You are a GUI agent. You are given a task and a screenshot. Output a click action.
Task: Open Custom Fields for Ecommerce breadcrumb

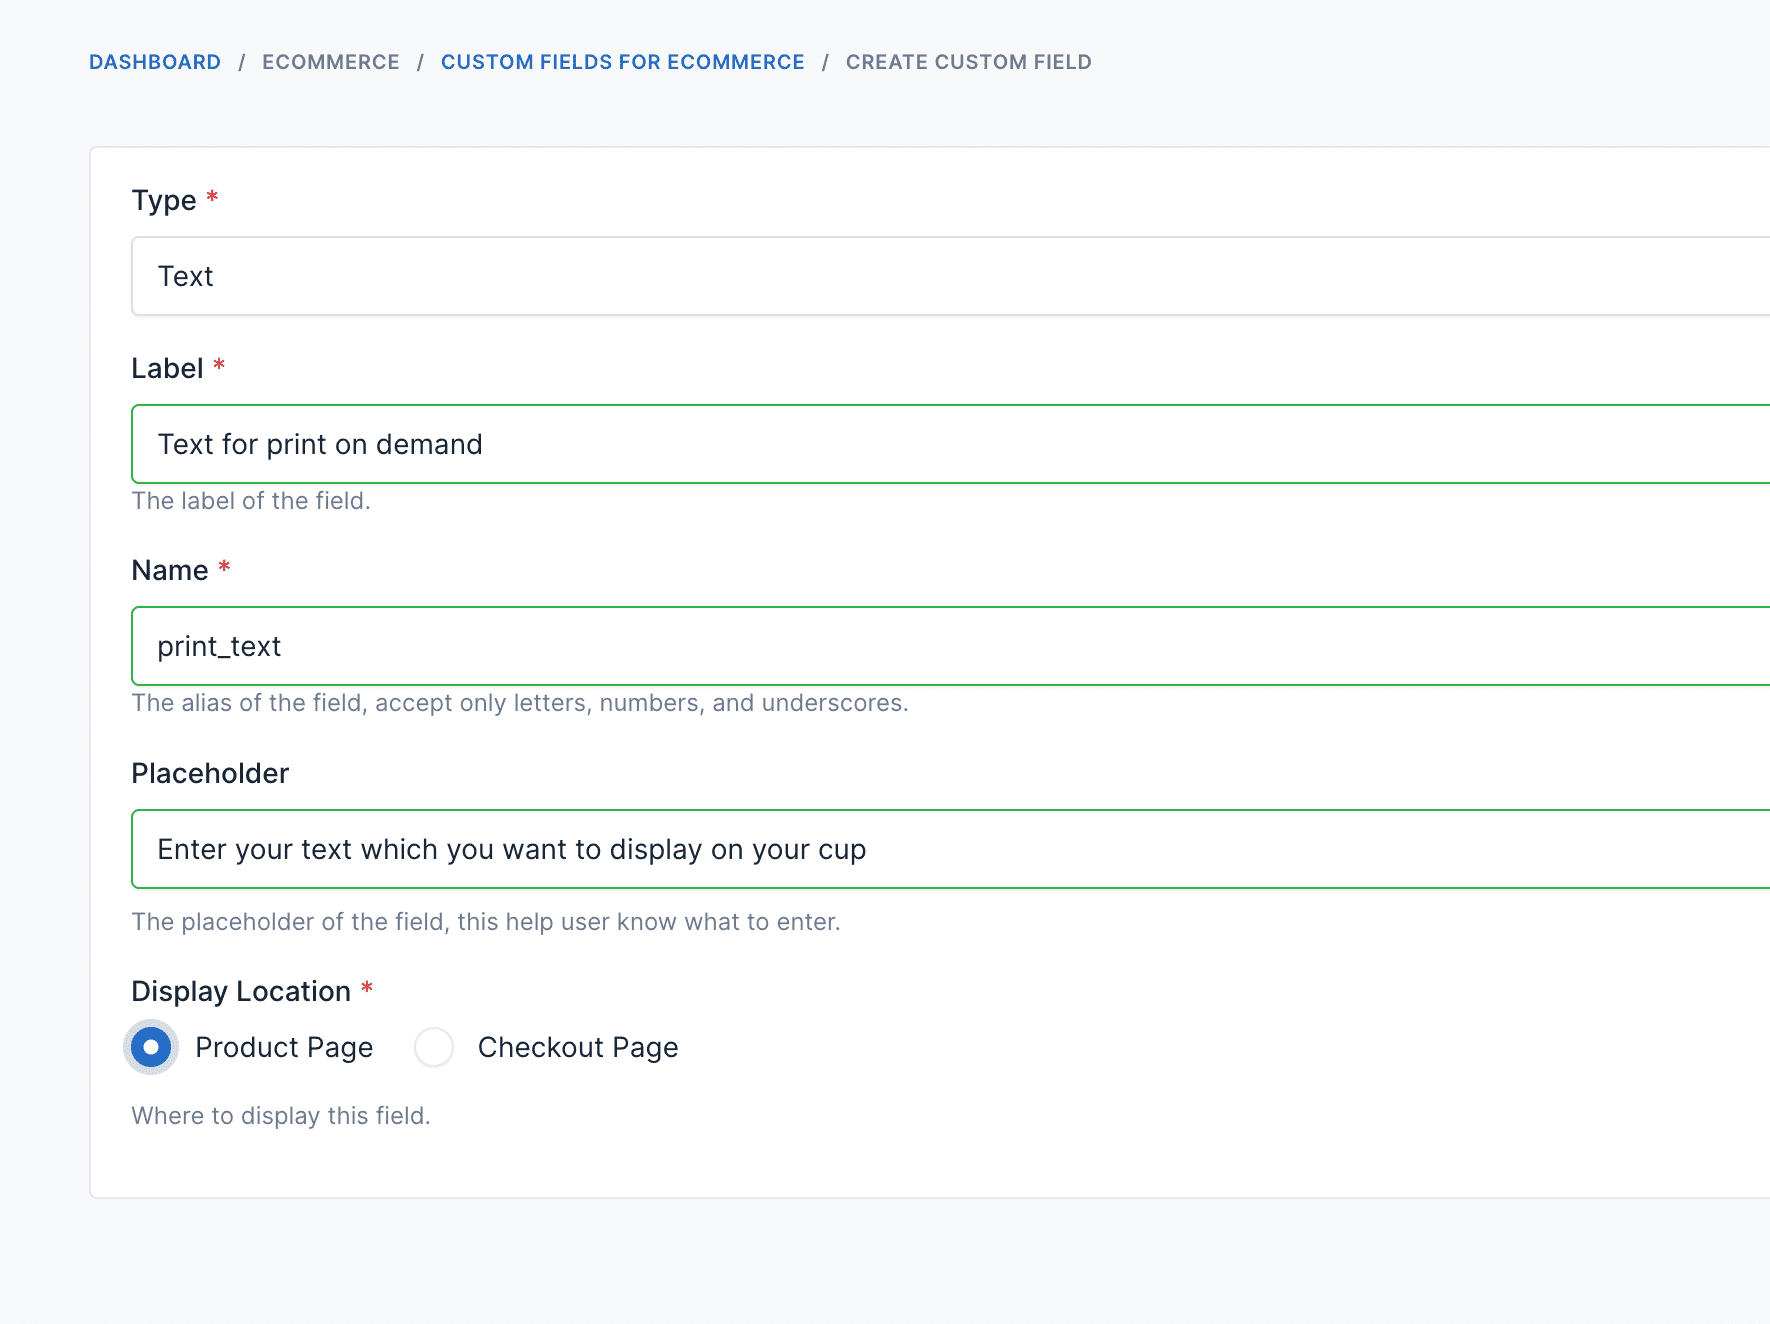[x=622, y=62]
